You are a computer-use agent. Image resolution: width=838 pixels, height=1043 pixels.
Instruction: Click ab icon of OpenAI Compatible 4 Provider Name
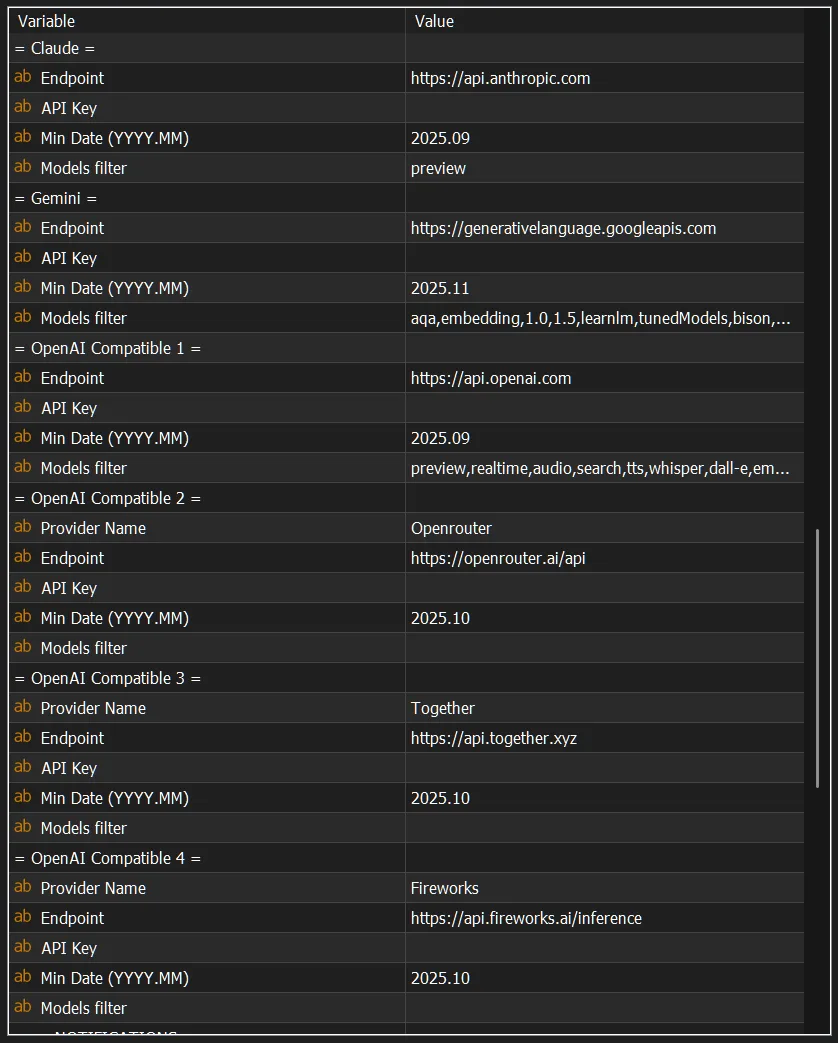tap(23, 887)
